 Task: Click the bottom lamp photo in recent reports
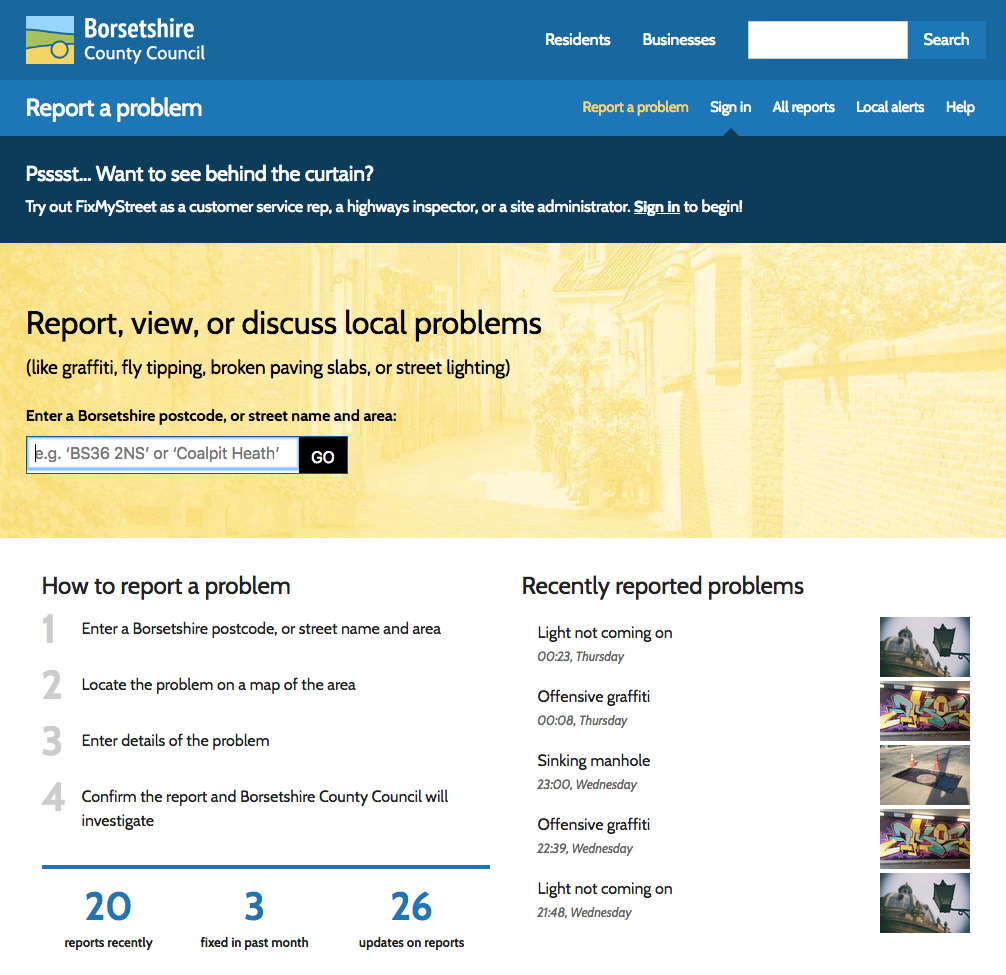tap(924, 903)
